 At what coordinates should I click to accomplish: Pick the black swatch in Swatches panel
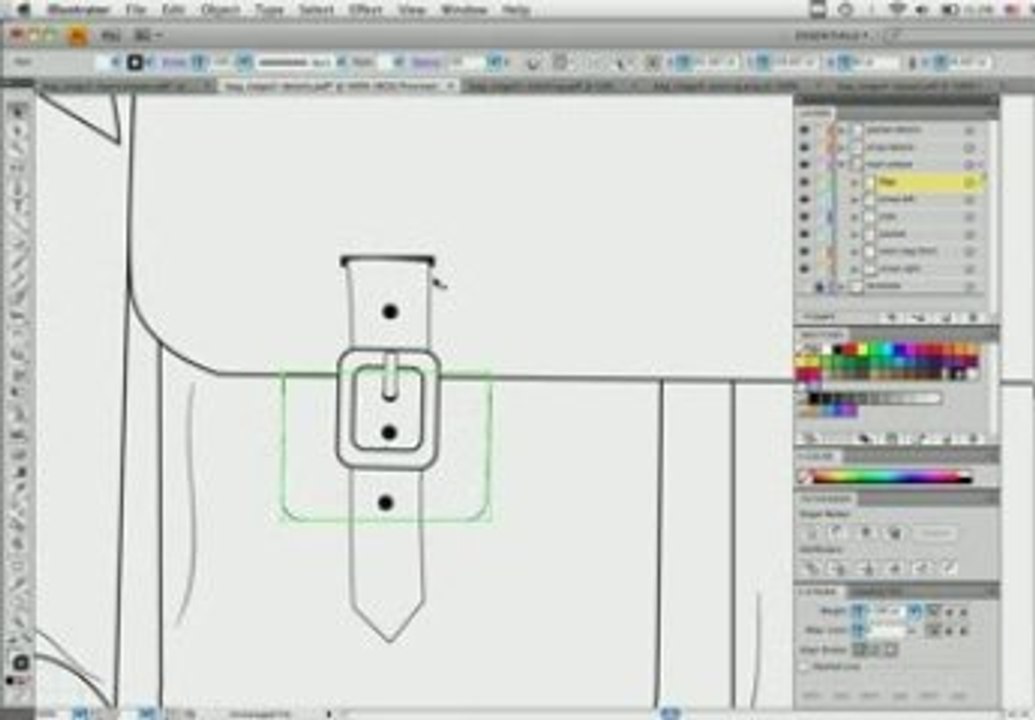point(838,348)
